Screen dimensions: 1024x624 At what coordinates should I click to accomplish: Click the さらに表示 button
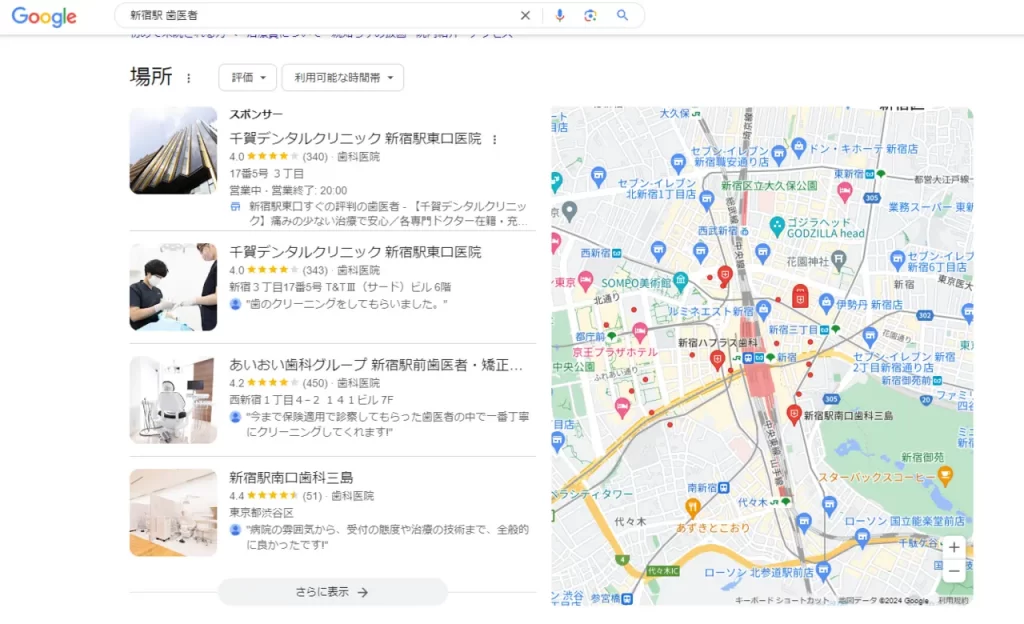pos(332,592)
